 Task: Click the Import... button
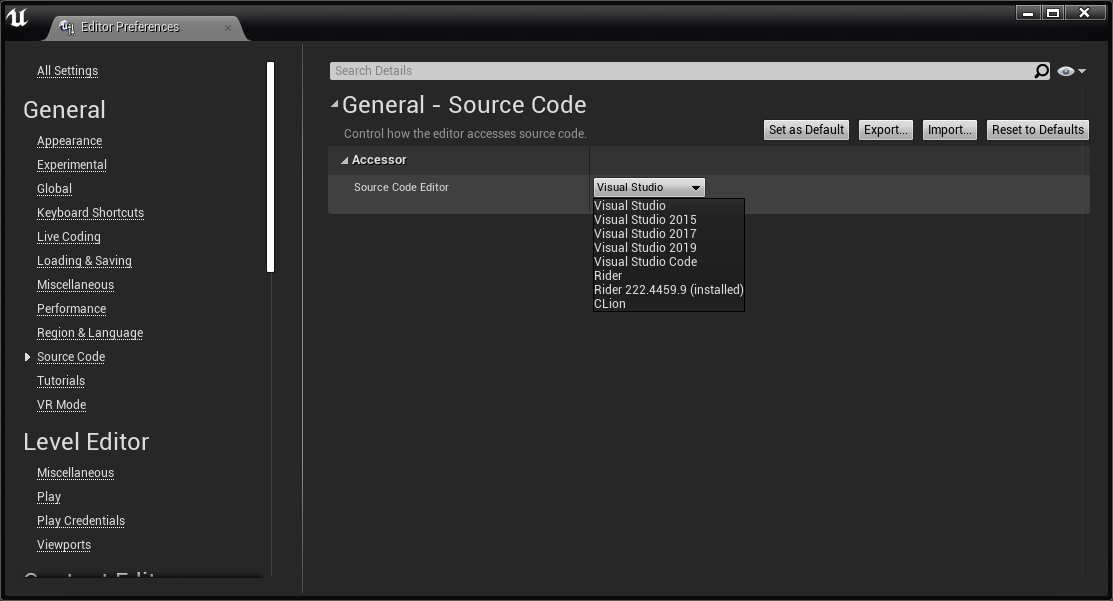click(x=950, y=130)
